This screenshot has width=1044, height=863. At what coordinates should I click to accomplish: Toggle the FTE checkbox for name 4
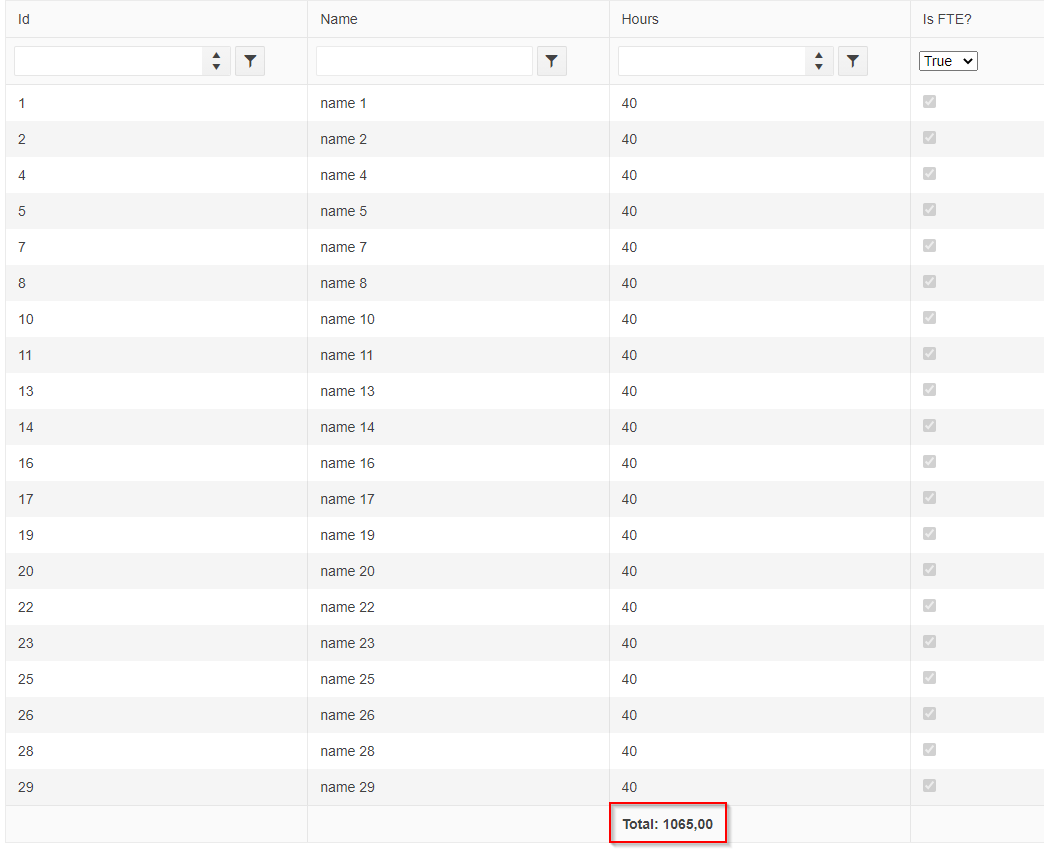coord(929,174)
